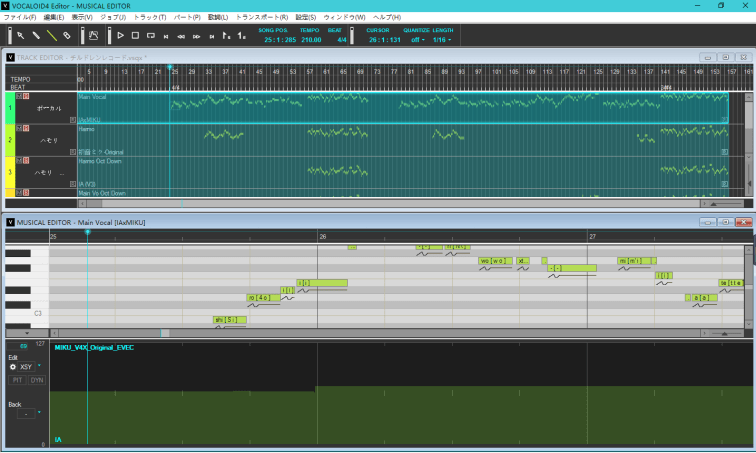
Task: Solo track 2 ハモリ with red S
Action: click(25, 128)
